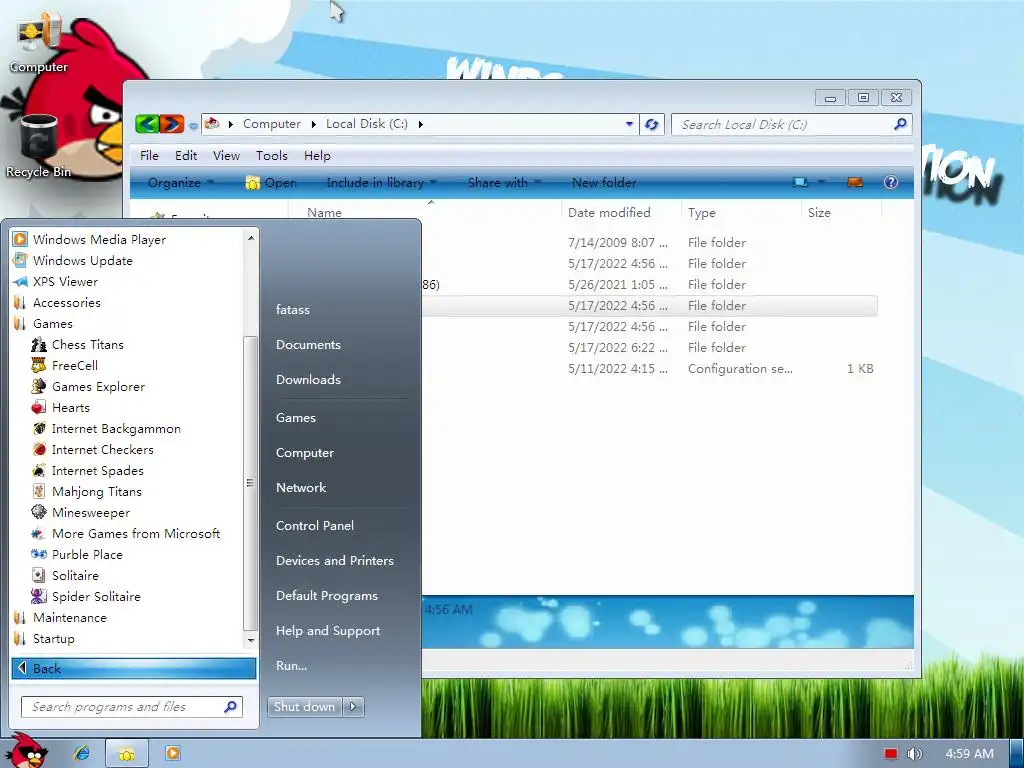Click the programs list scrollbar thumb
This screenshot has width=1024, height=768.
(x=249, y=483)
